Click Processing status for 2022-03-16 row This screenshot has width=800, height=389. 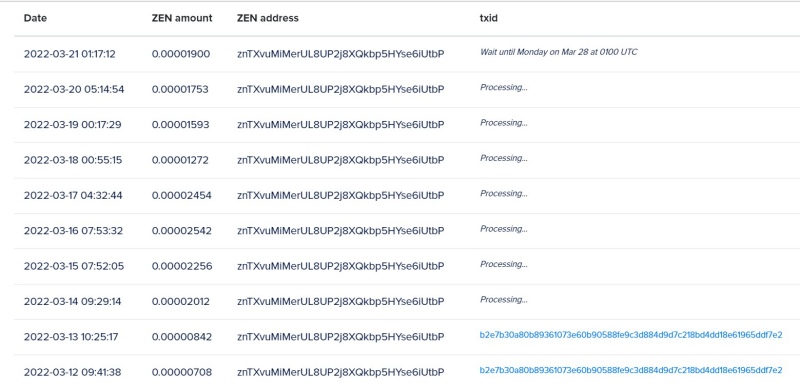point(504,229)
